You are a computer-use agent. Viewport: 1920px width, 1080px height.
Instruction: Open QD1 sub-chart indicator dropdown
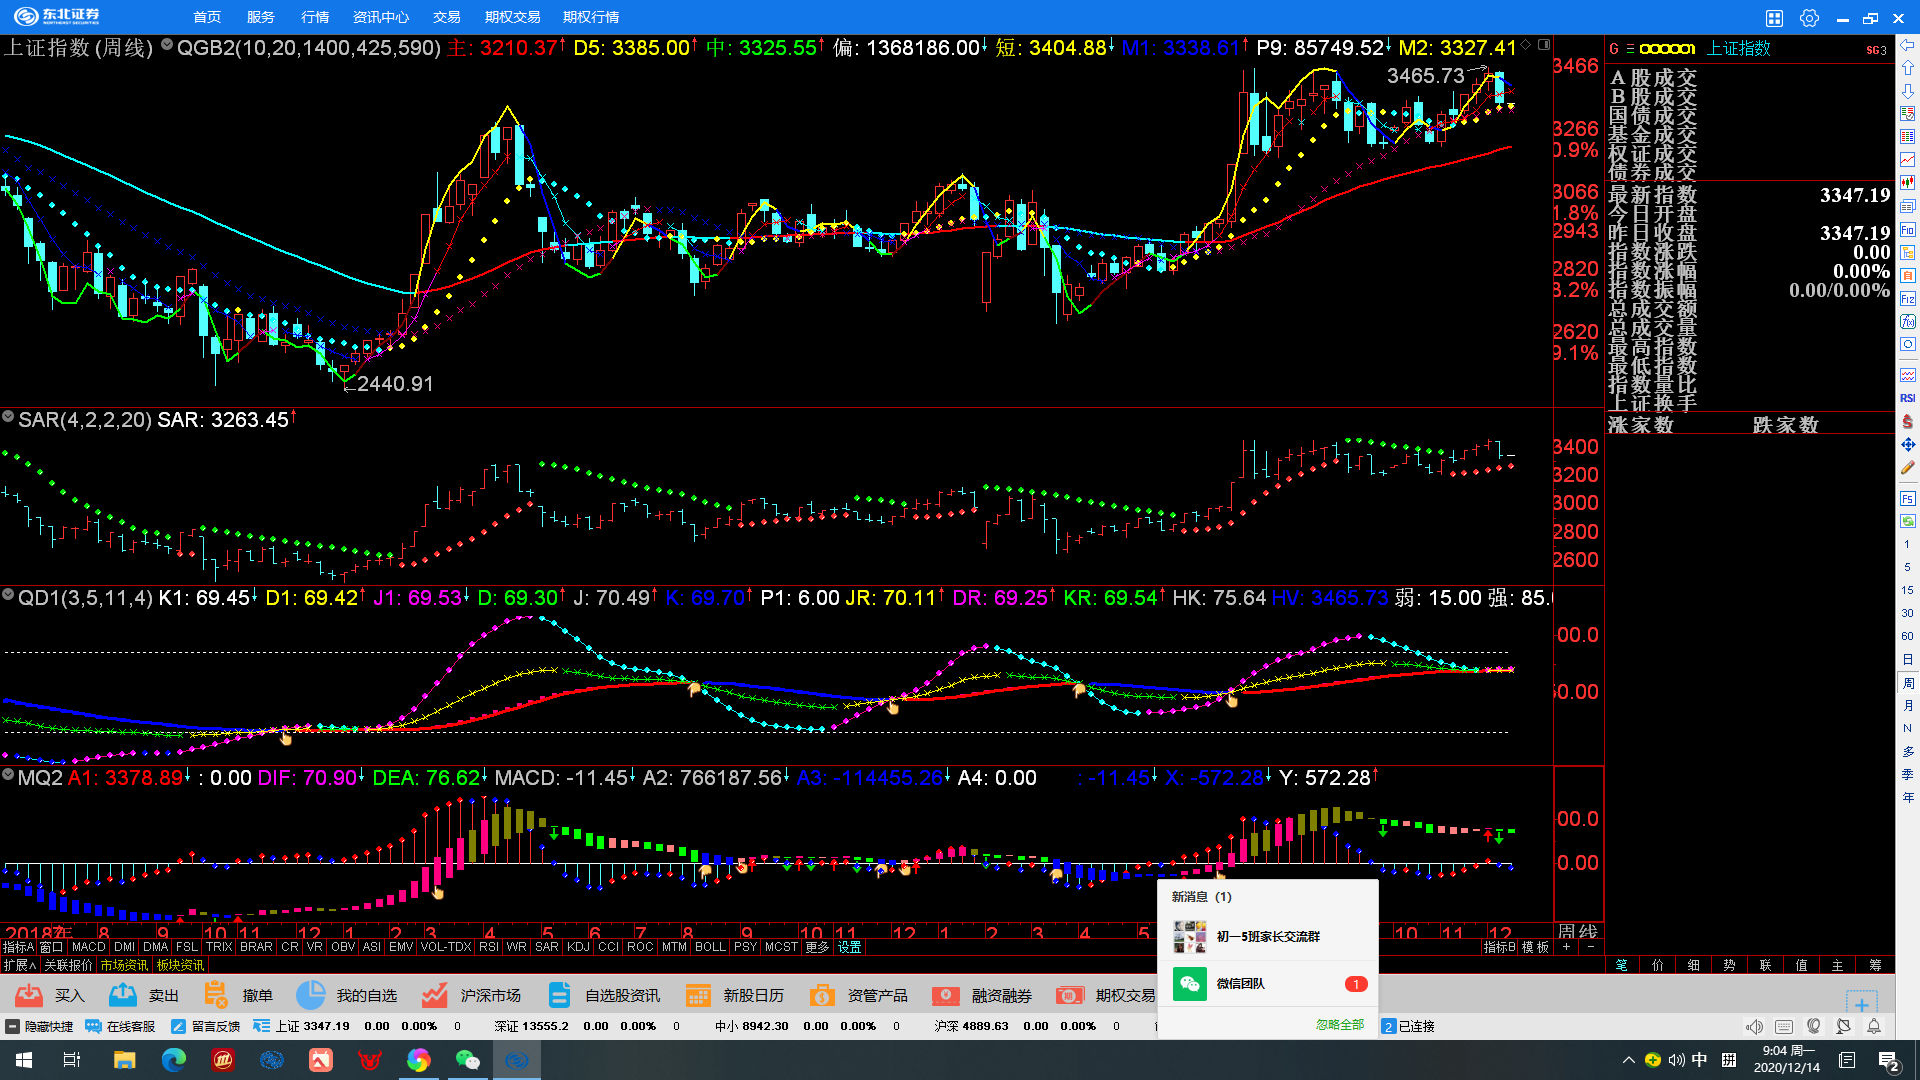(x=8, y=595)
